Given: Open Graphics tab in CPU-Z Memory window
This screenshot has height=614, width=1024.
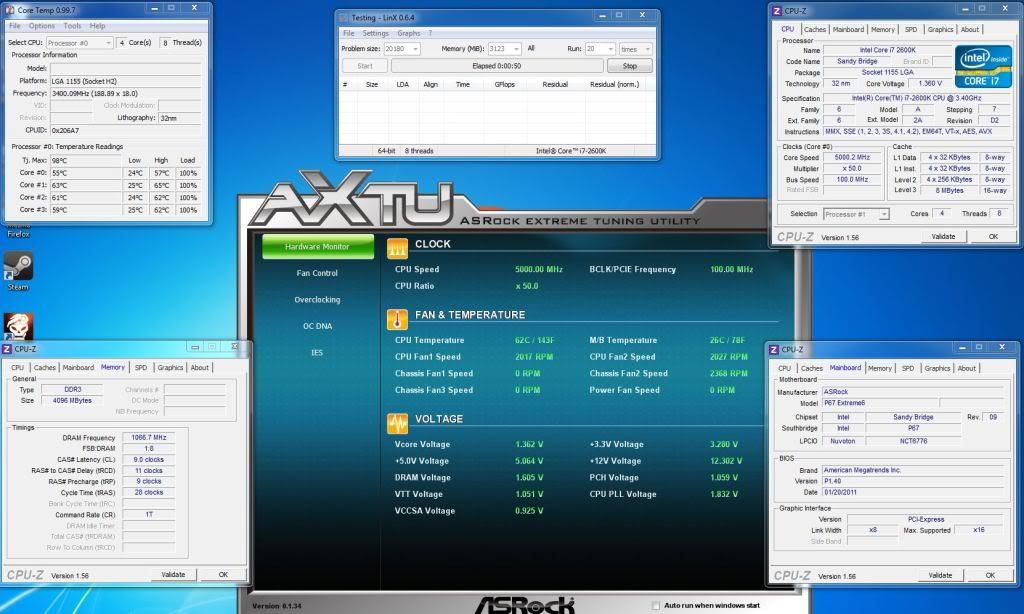Looking at the screenshot, I should 170,368.
